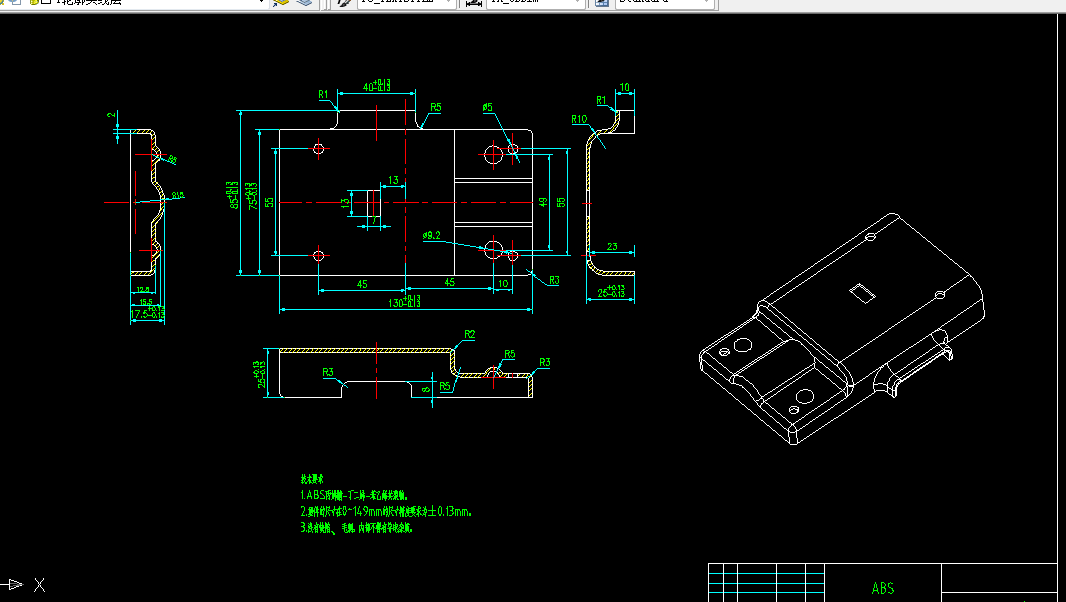1066x602 pixels.
Task: Click the stacked layers icon
Action: point(305,3)
